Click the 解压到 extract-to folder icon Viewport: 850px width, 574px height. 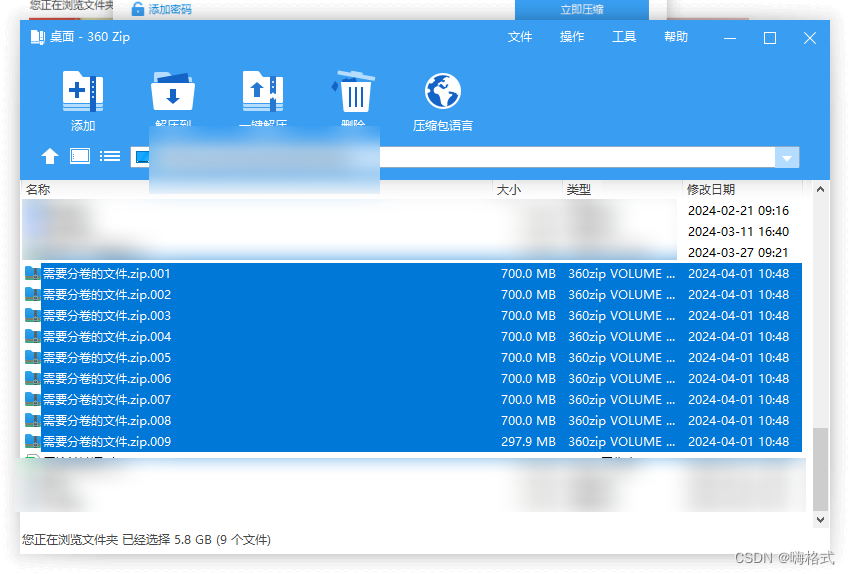pos(173,91)
